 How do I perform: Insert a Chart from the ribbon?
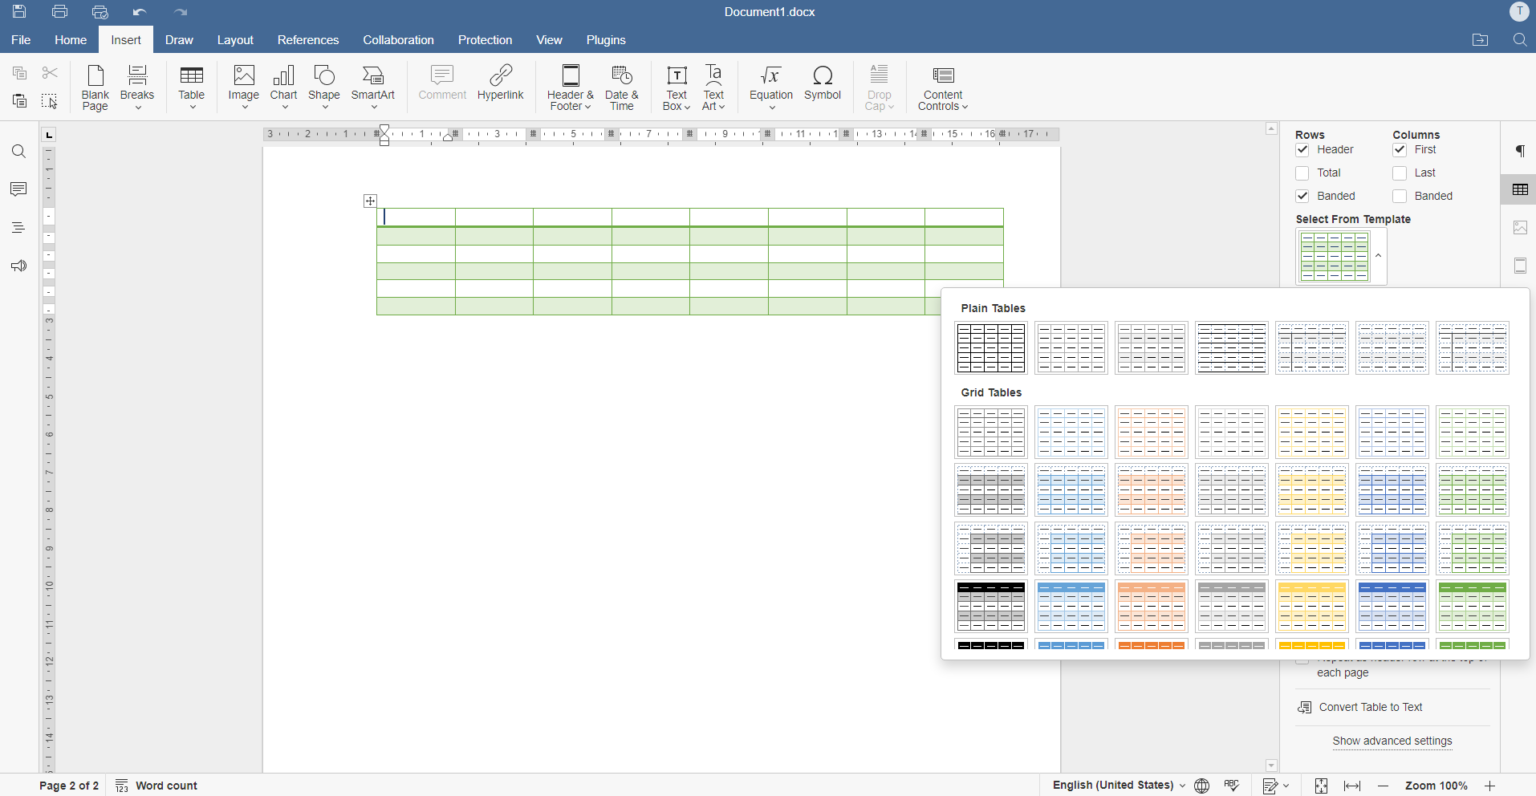coord(283,87)
